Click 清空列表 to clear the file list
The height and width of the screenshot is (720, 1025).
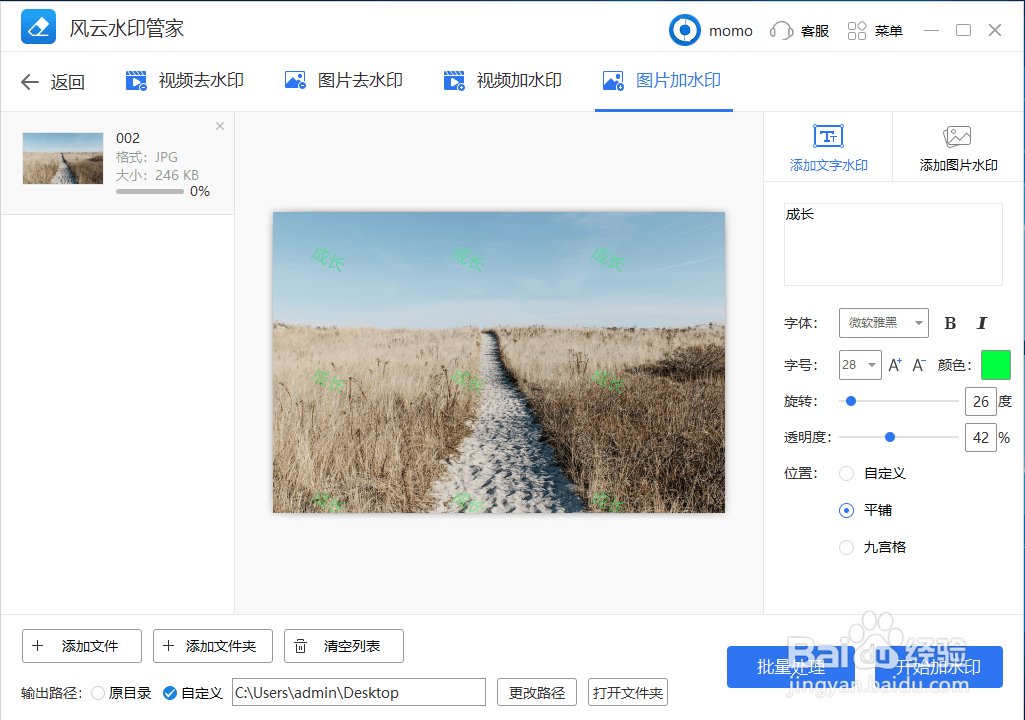pos(343,646)
